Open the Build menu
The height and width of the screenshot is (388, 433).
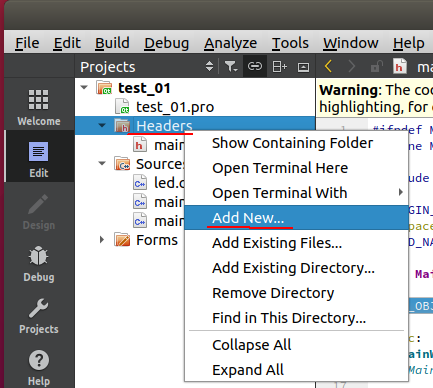click(x=112, y=43)
